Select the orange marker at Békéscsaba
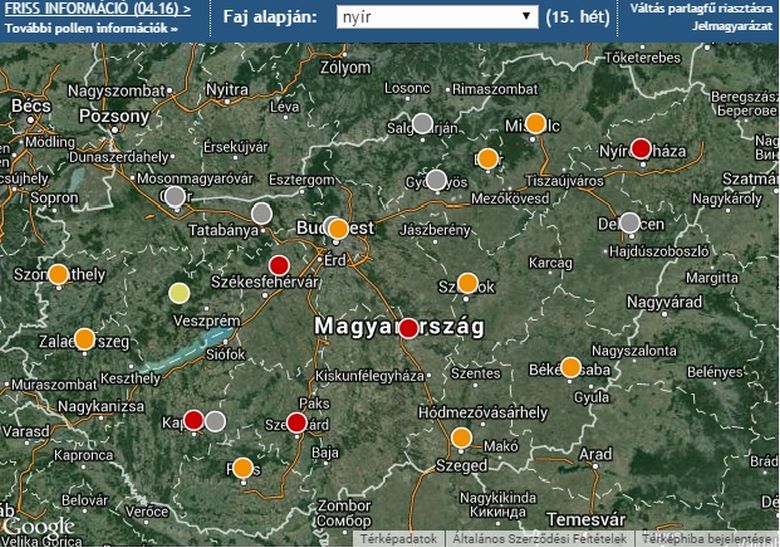Image resolution: width=780 pixels, height=547 pixels. 570,367
